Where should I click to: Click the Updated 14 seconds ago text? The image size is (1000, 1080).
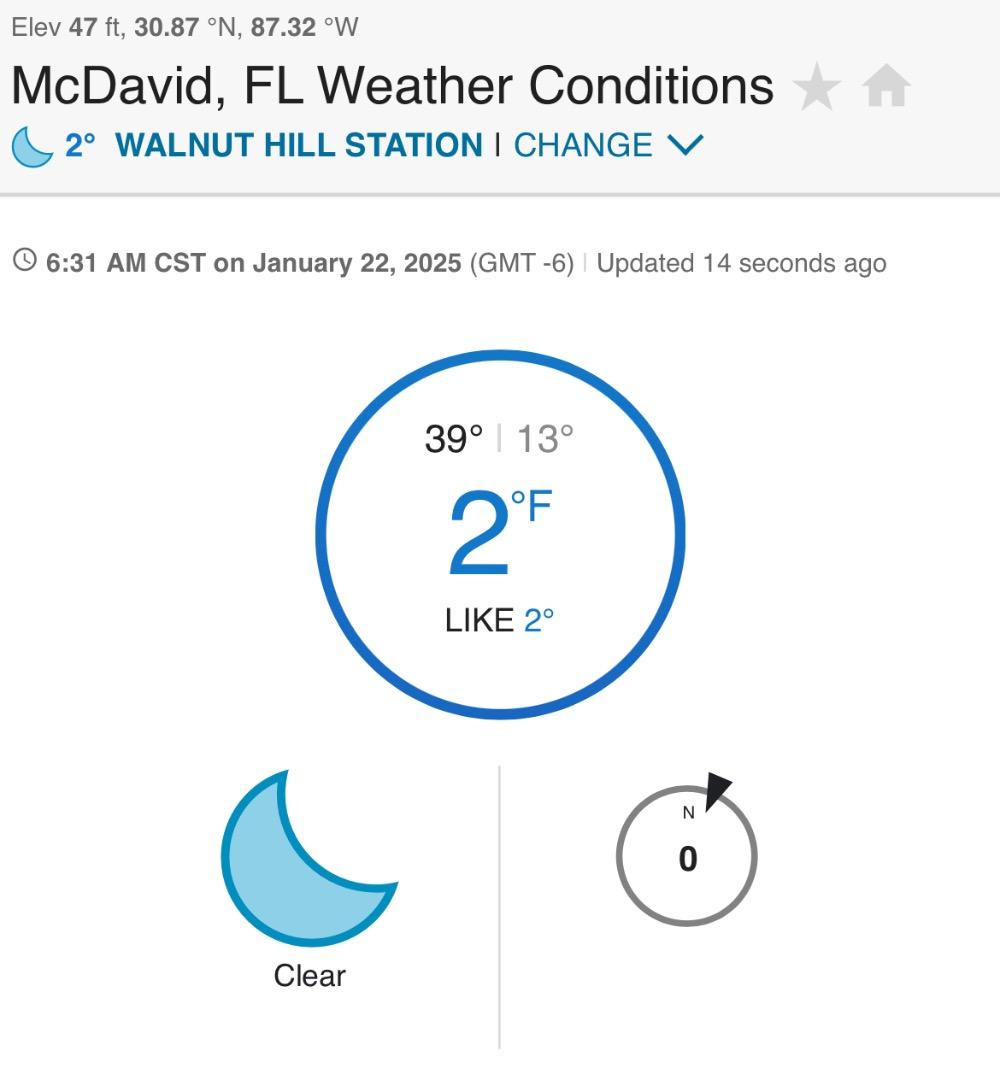click(741, 263)
